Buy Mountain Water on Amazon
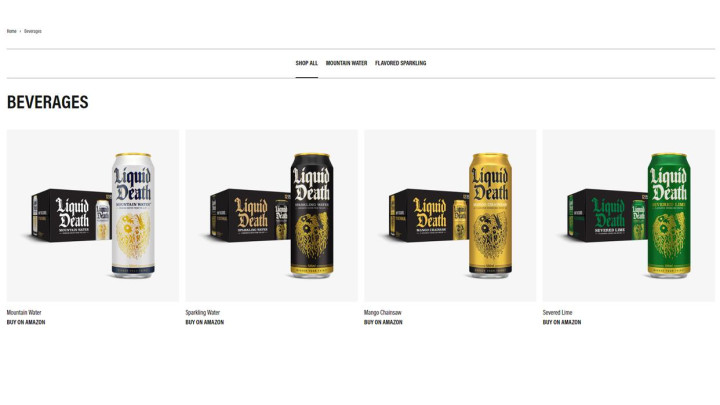Screen dimensions: 720x405 point(26,322)
